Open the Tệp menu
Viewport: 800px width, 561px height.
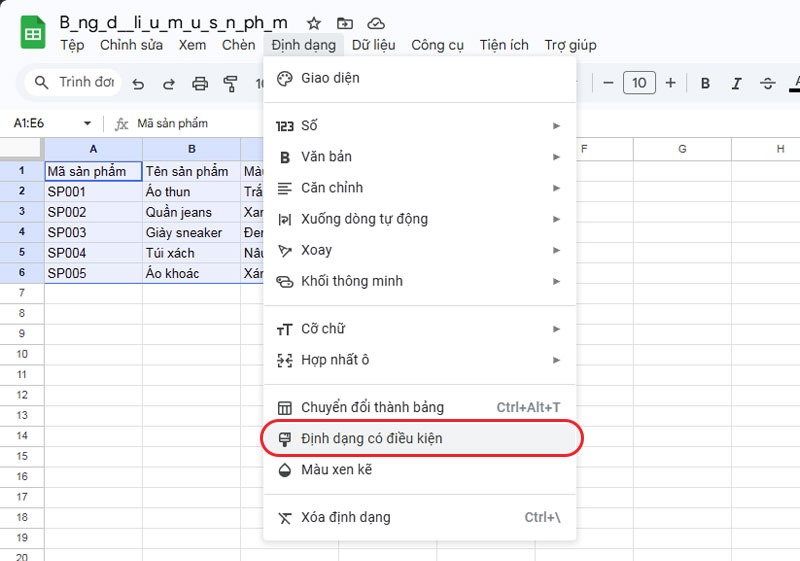(72, 45)
